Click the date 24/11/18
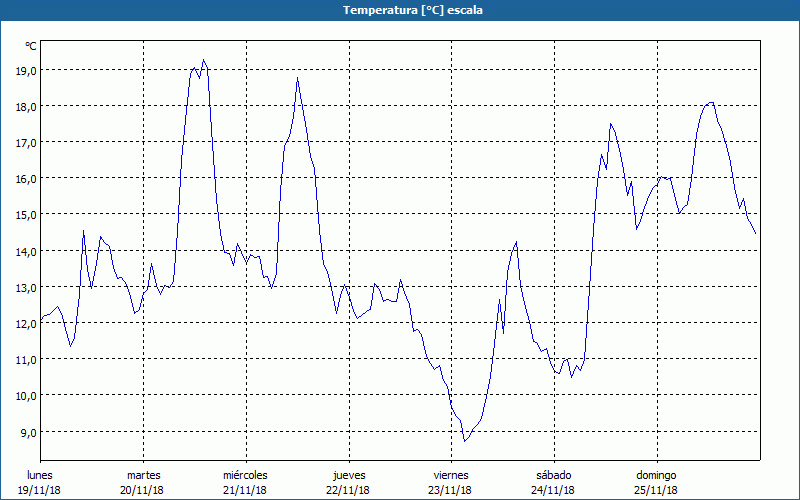 (x=553, y=490)
